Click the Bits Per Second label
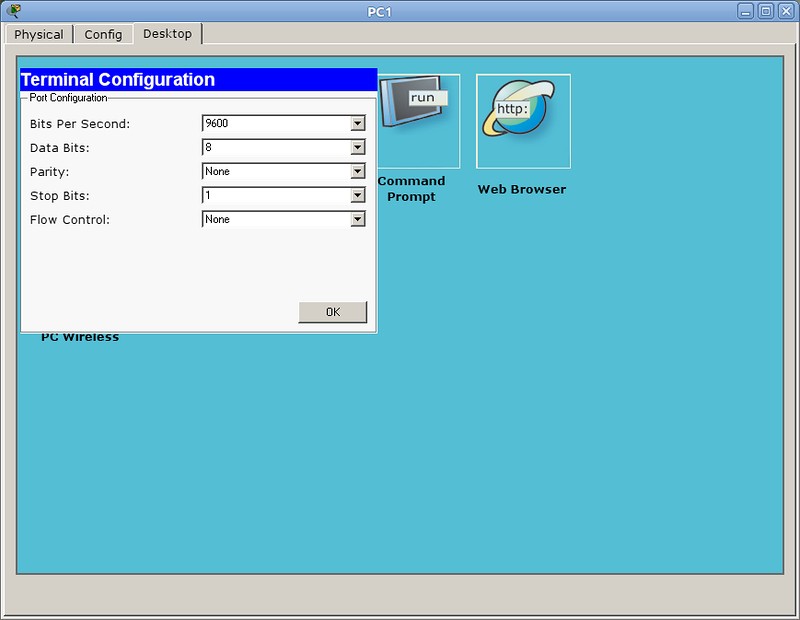The width and height of the screenshot is (800, 620). 80,124
